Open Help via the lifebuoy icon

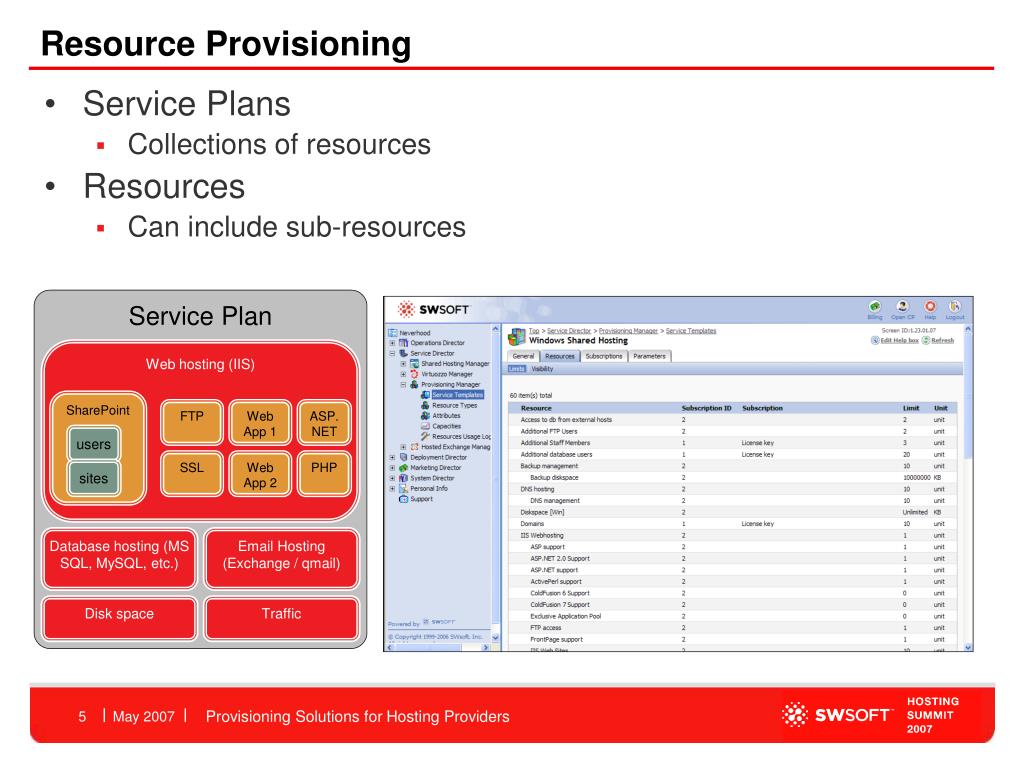pos(930,306)
